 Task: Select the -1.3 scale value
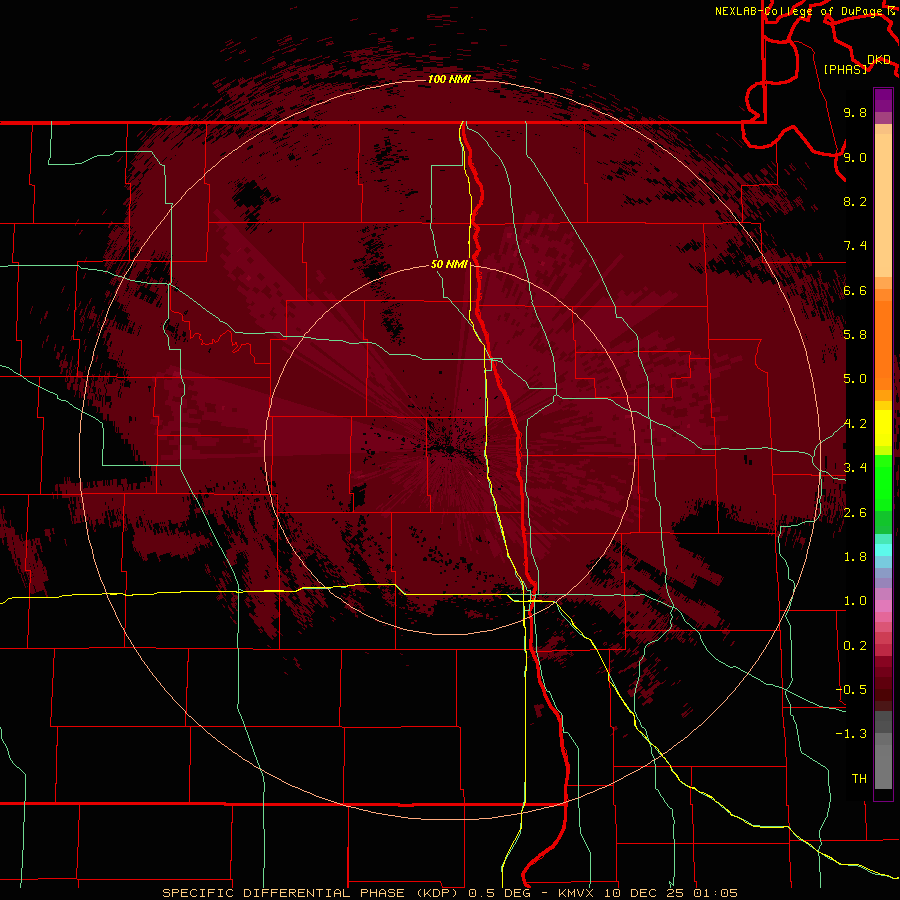pos(851,734)
